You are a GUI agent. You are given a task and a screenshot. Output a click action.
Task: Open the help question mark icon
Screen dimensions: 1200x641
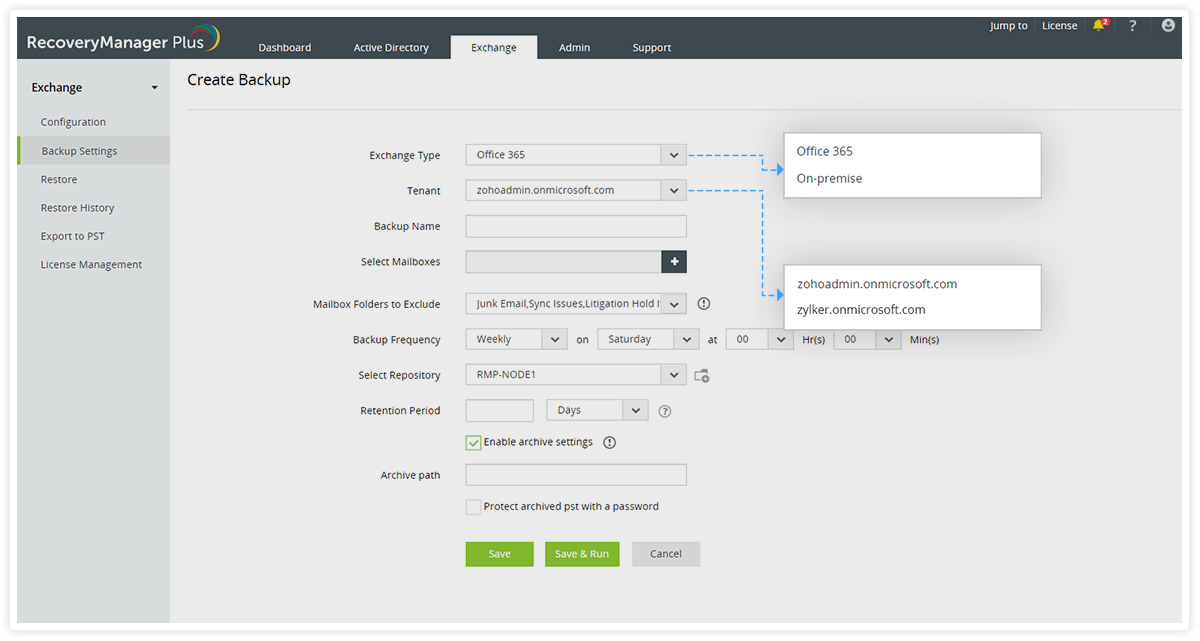(x=1132, y=26)
